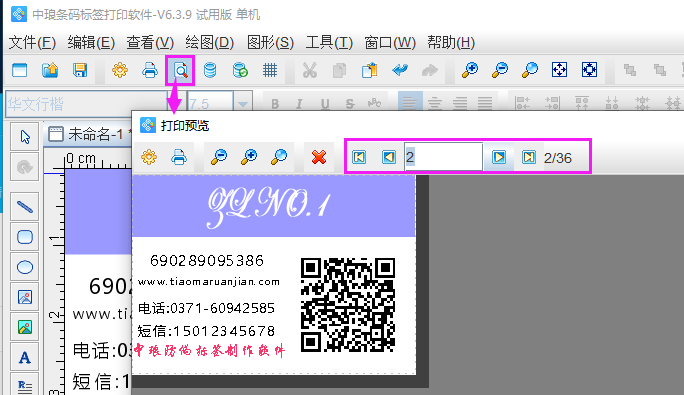Open document settings gear in main toolbar
The height and width of the screenshot is (395, 684).
(120, 70)
